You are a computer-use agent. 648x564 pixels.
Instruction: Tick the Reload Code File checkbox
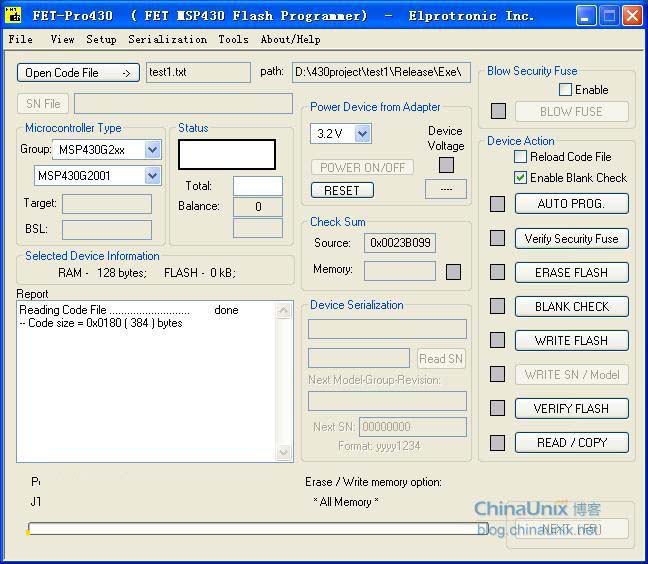520,157
